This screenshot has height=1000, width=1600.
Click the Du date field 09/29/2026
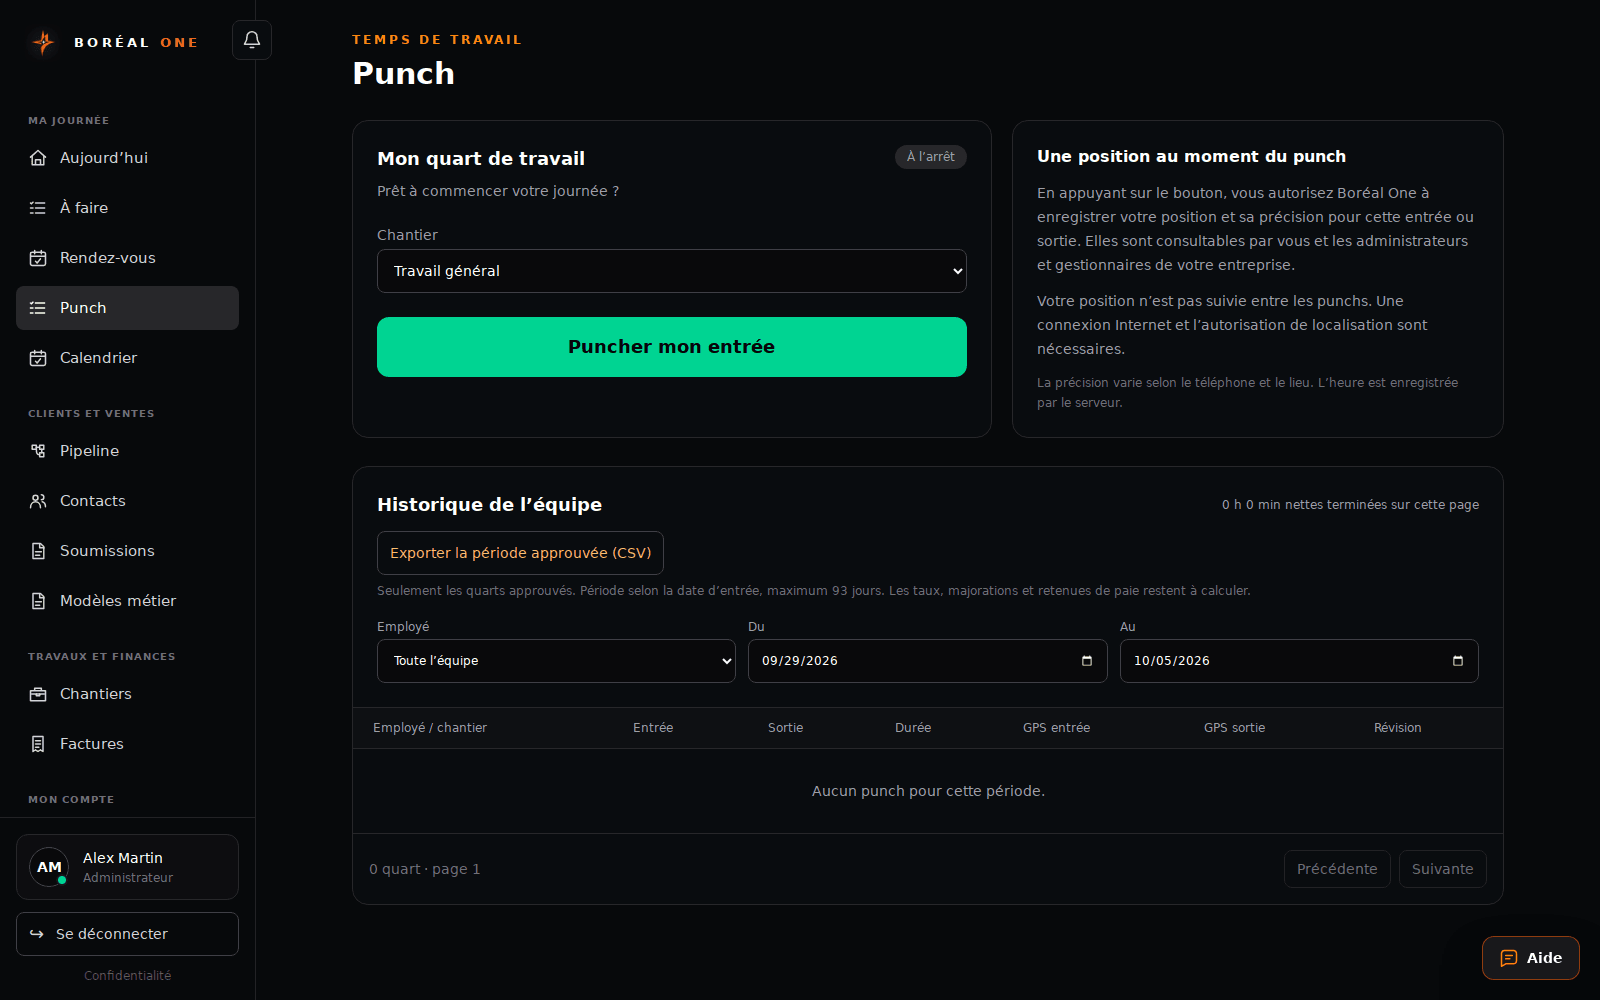(x=927, y=661)
